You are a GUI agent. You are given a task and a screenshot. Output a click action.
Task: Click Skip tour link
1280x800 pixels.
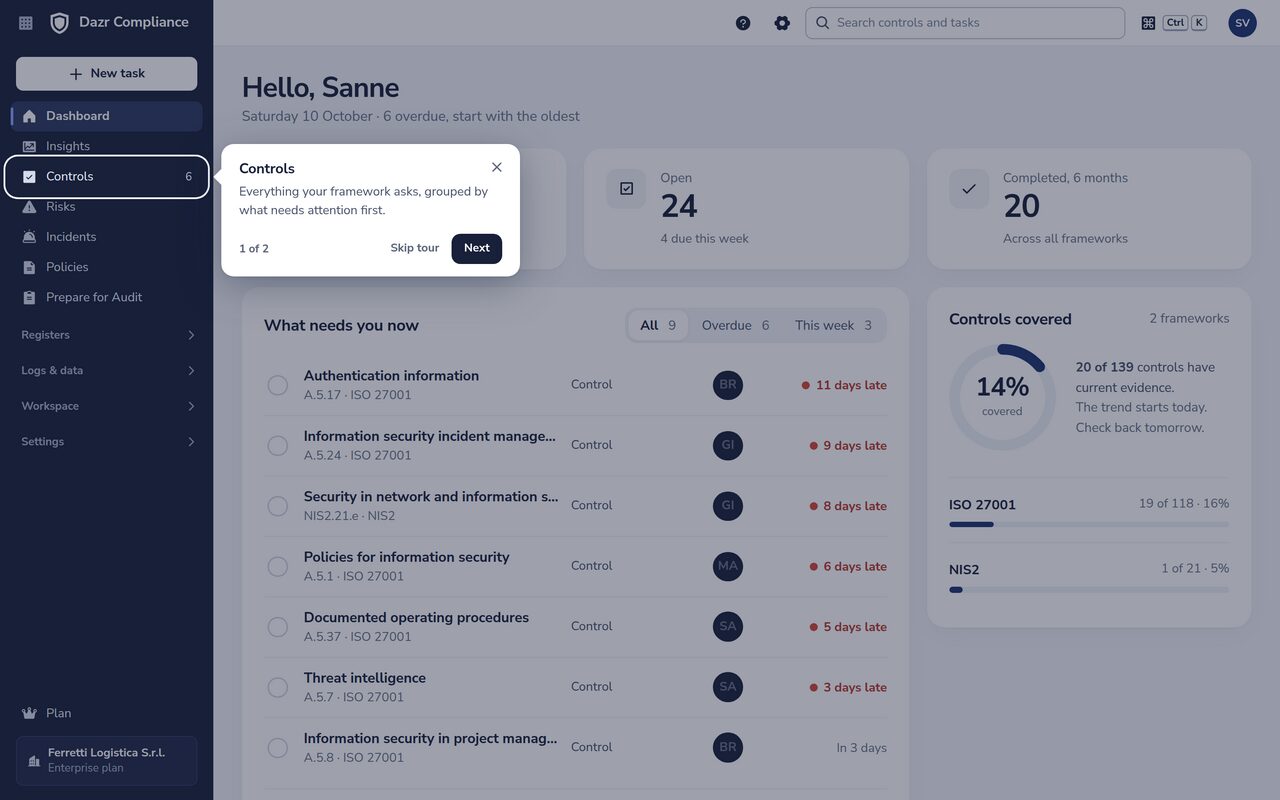coord(415,248)
